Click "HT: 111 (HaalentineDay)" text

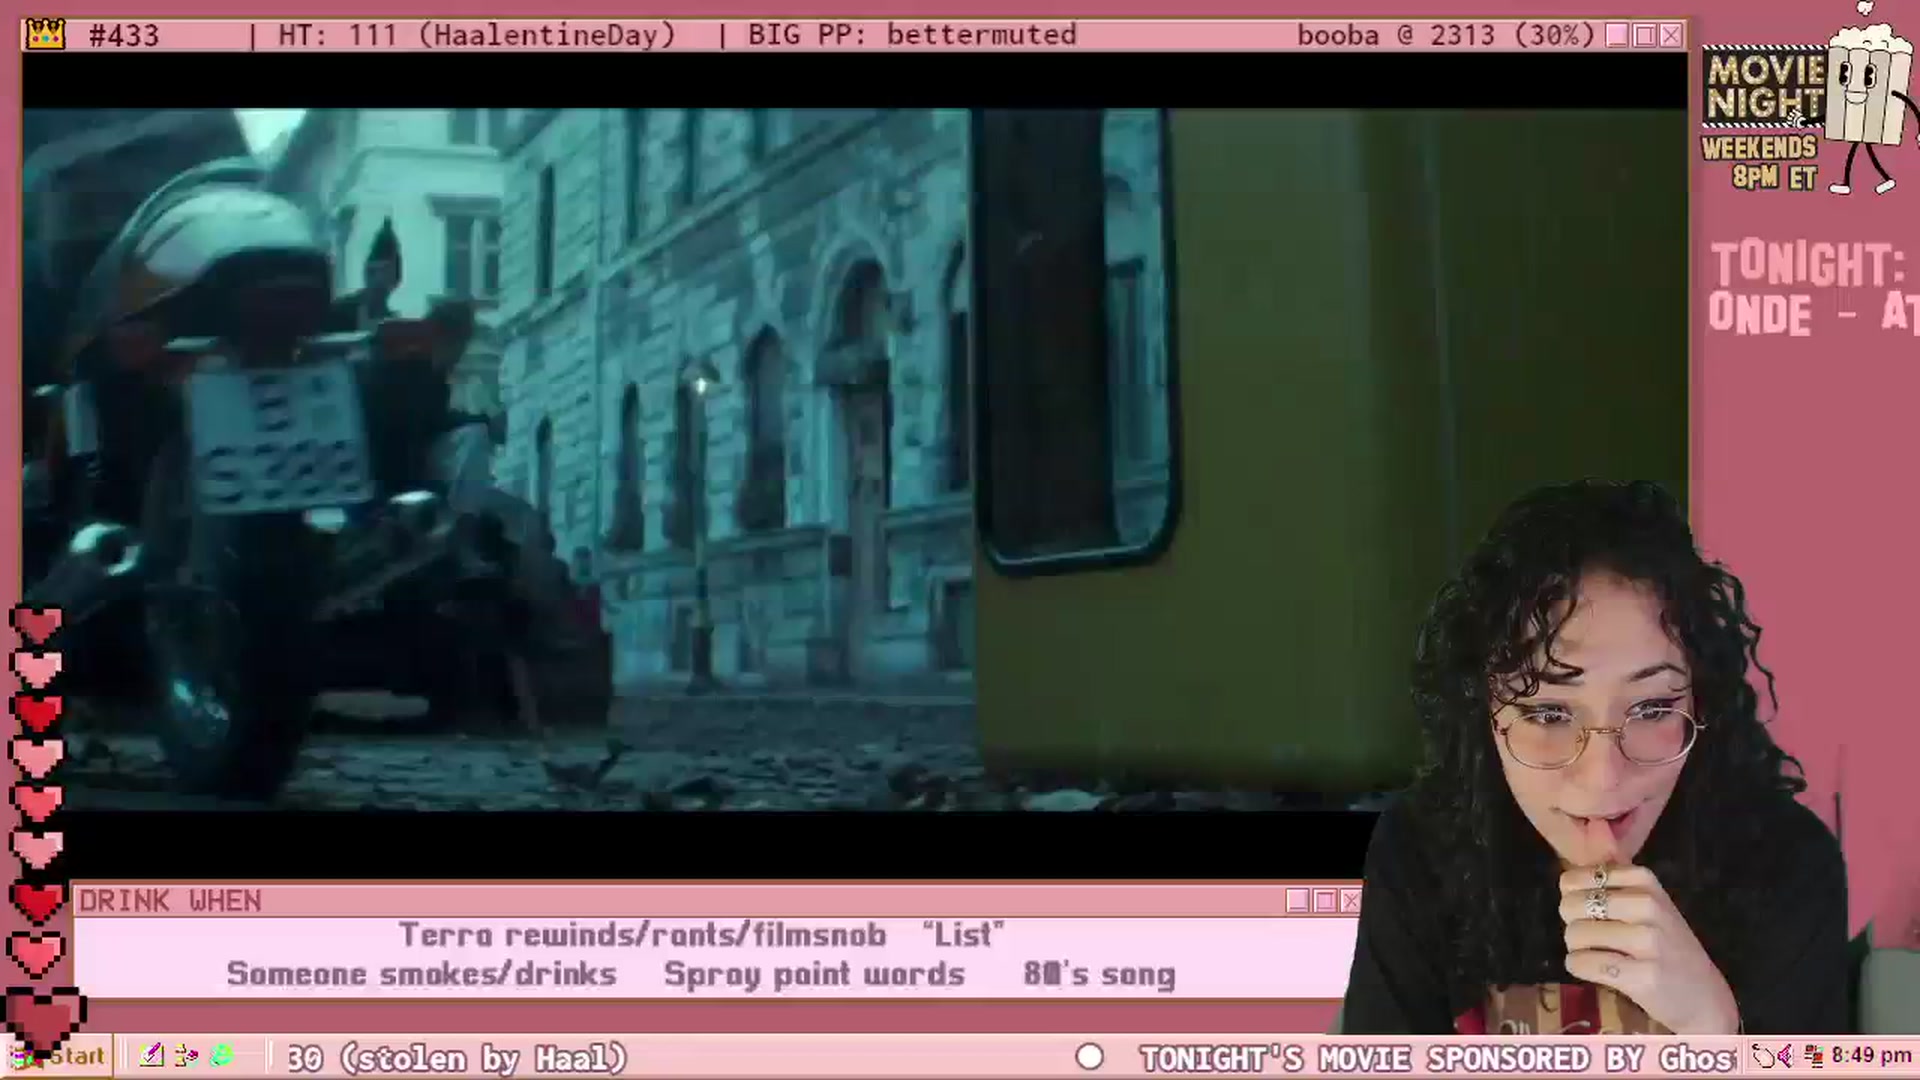pyautogui.click(x=477, y=35)
